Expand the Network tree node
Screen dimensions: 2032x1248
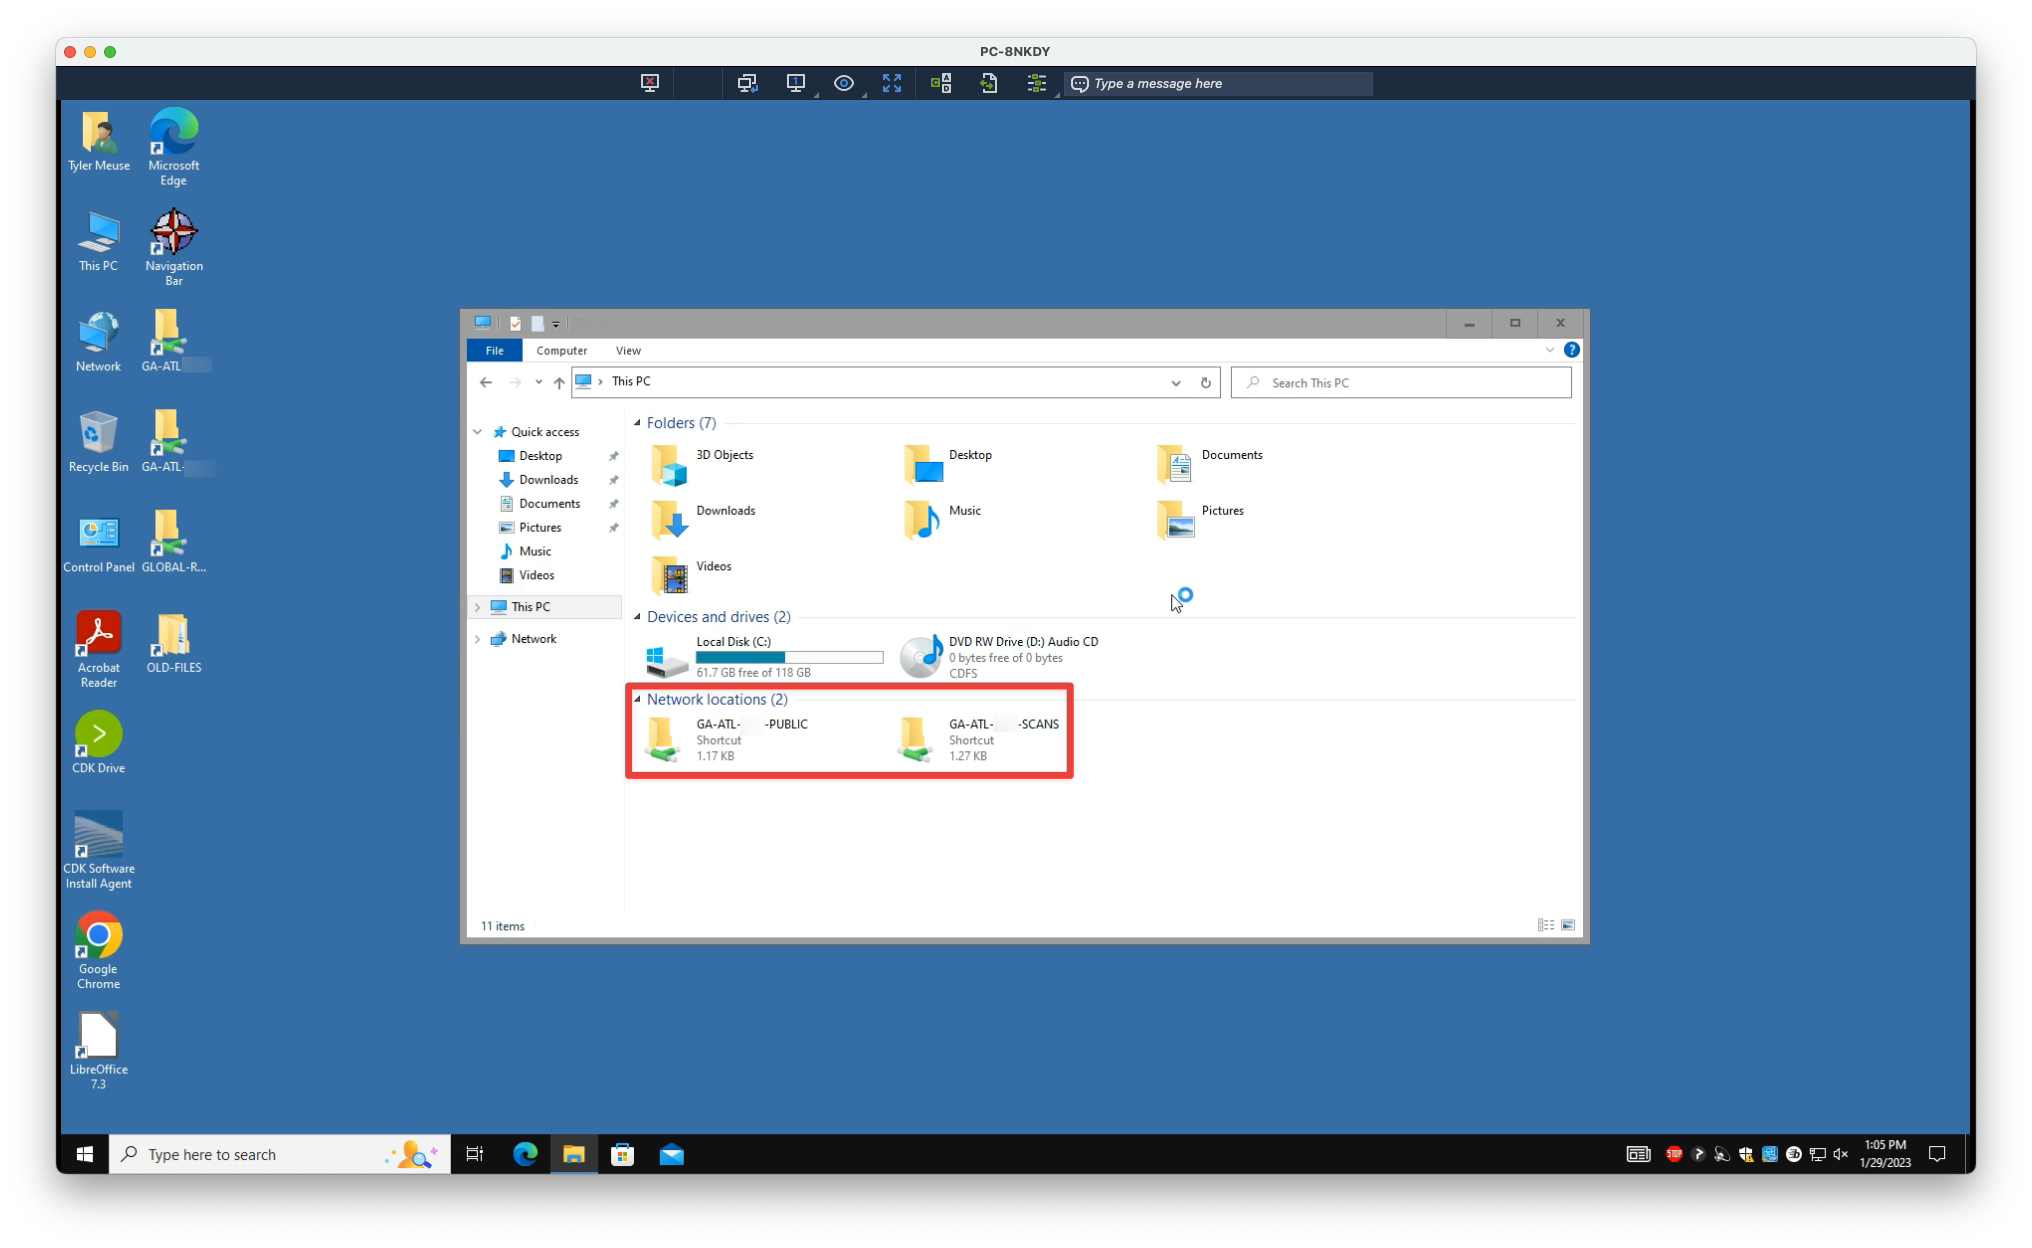[477, 639]
